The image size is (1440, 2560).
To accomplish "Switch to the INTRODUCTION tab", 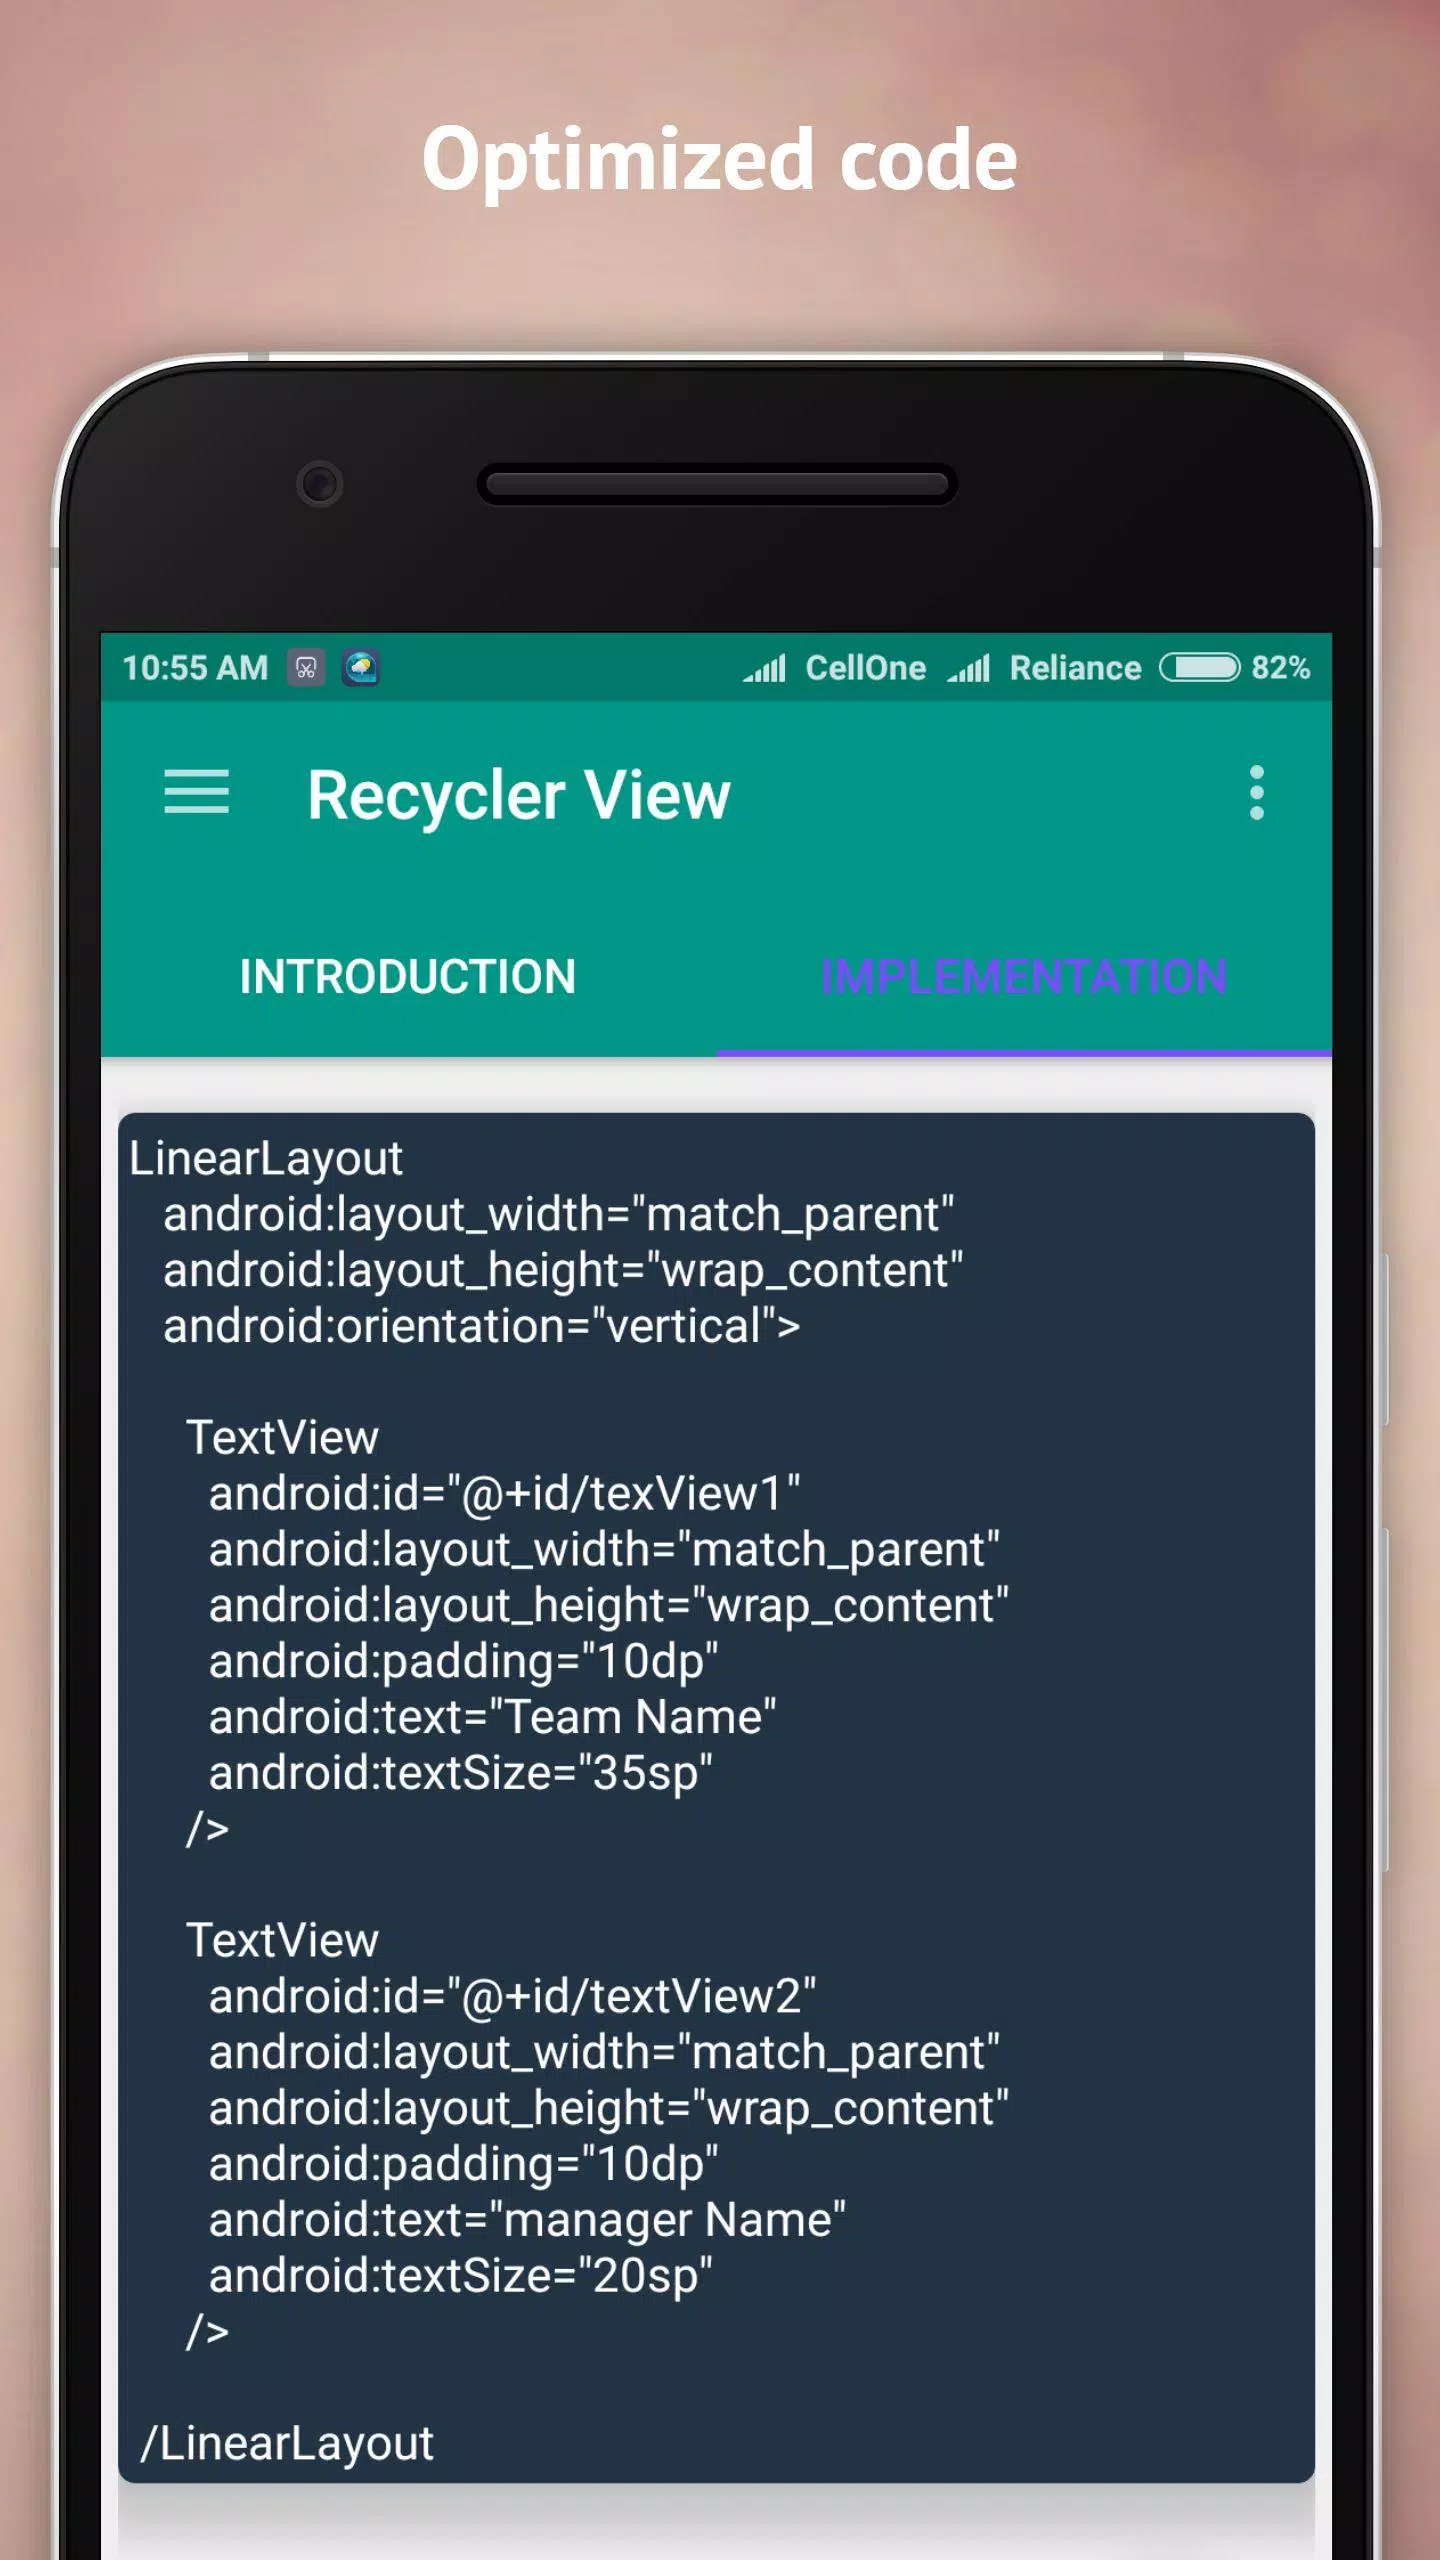I will pos(408,977).
